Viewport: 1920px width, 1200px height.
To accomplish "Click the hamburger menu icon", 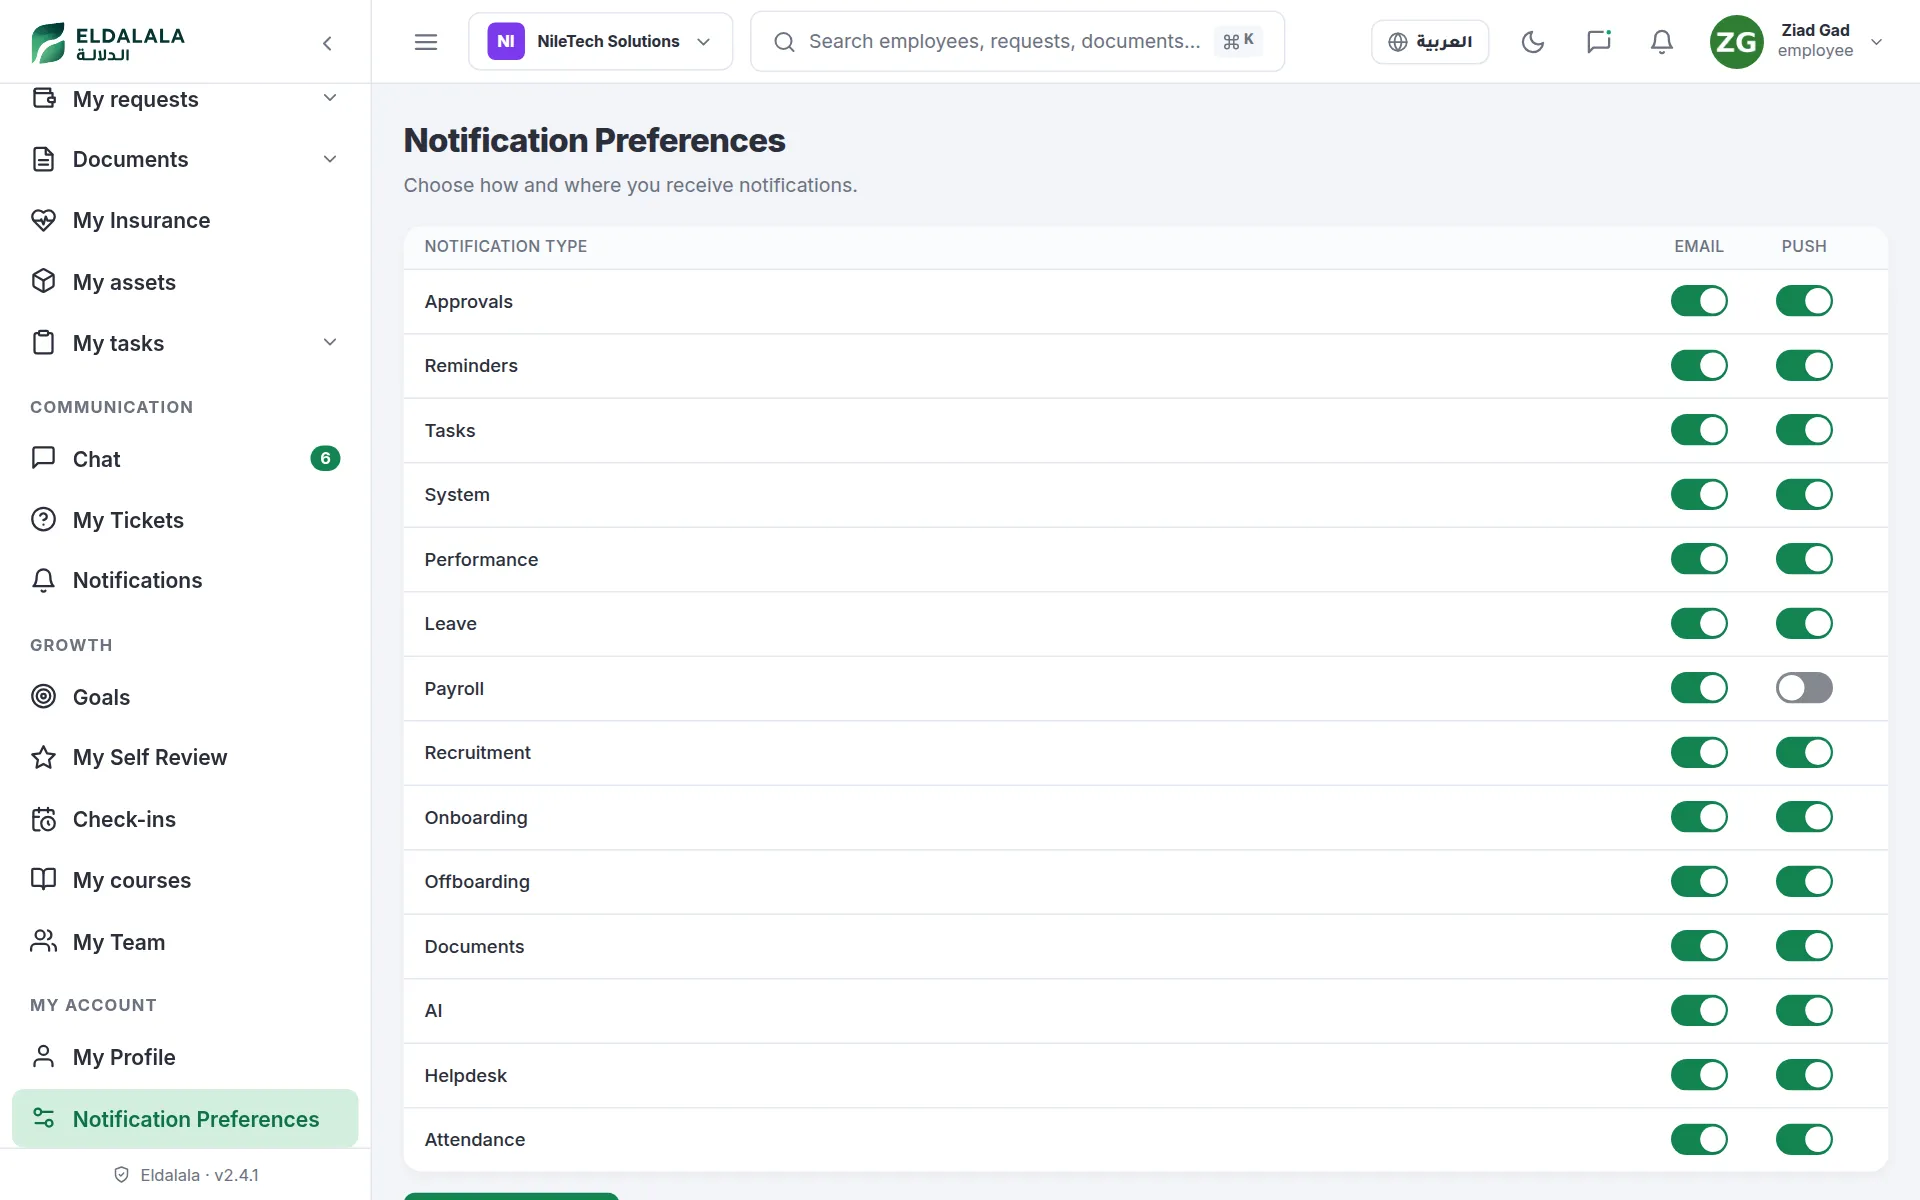I will click(x=426, y=42).
